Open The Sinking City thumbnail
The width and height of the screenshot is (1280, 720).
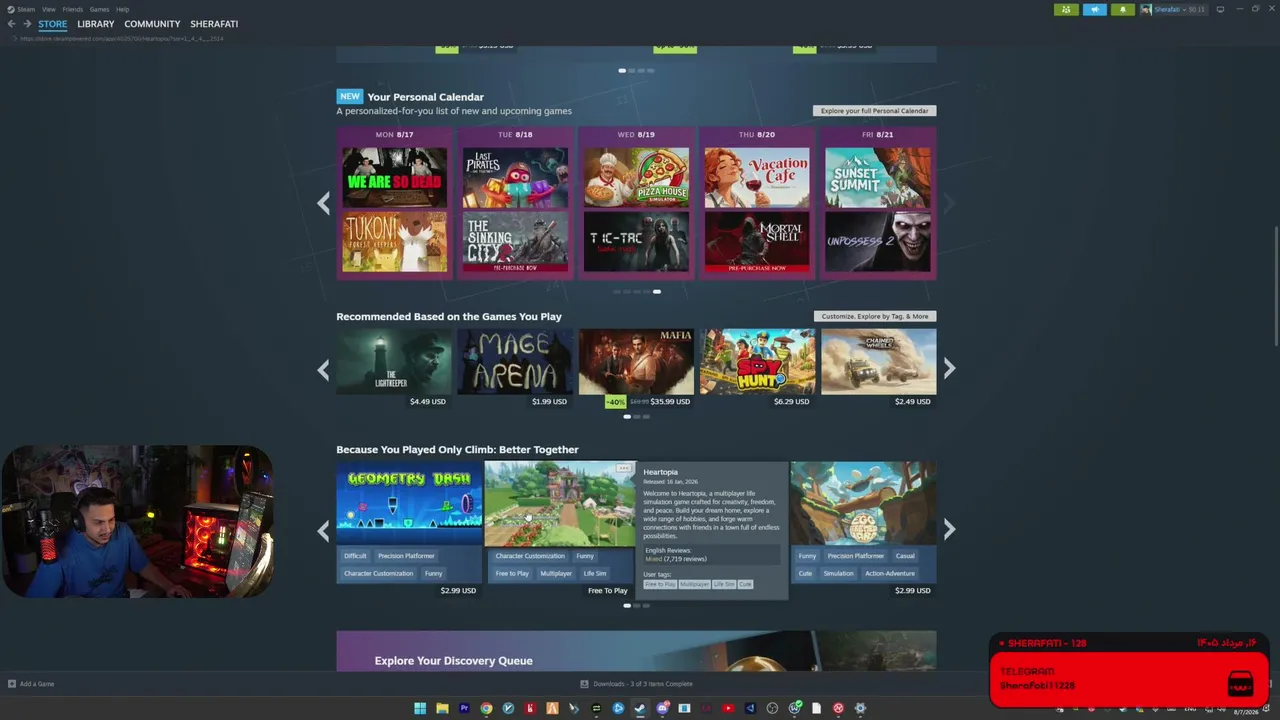click(515, 241)
